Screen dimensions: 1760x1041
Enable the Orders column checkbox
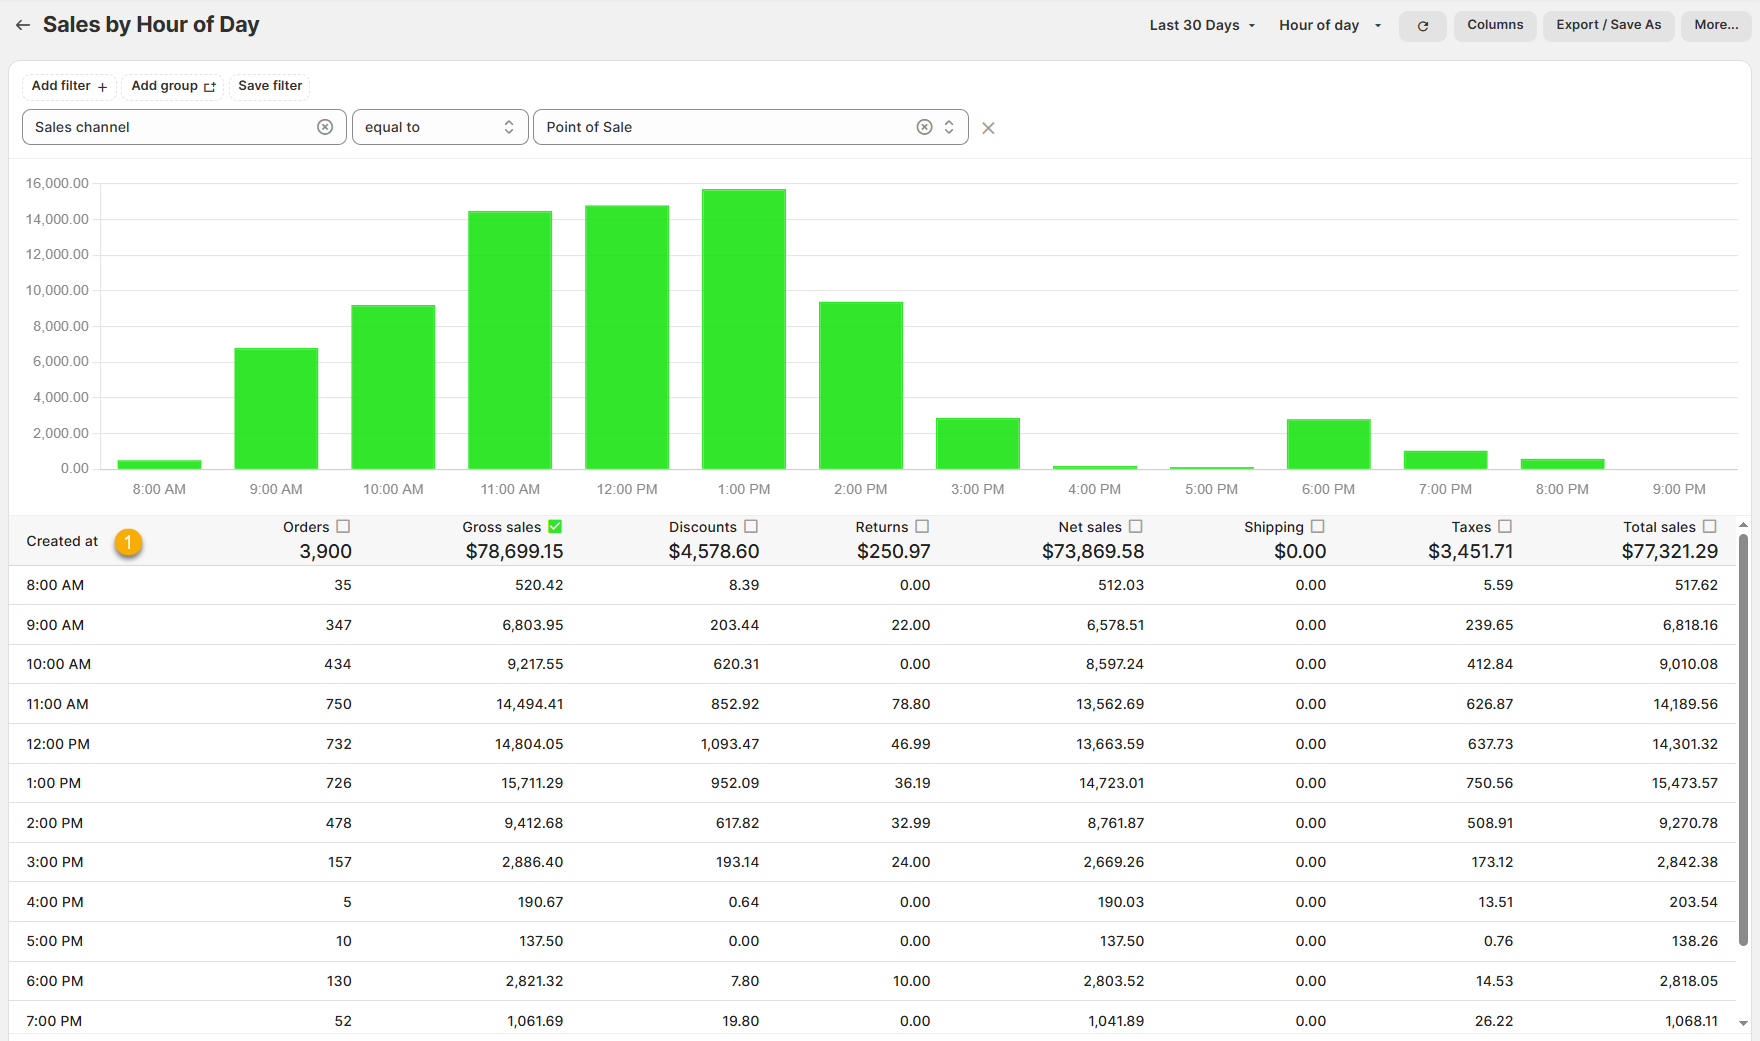tap(343, 526)
